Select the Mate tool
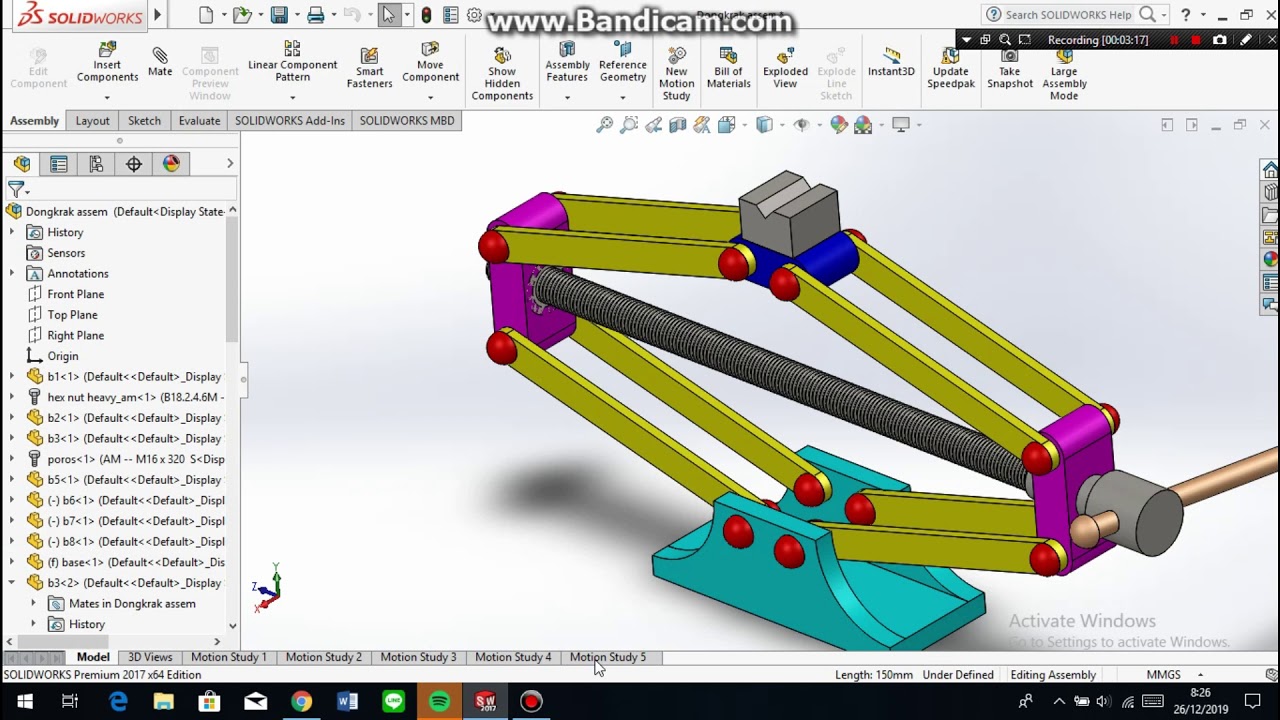This screenshot has width=1280, height=720. click(160, 62)
